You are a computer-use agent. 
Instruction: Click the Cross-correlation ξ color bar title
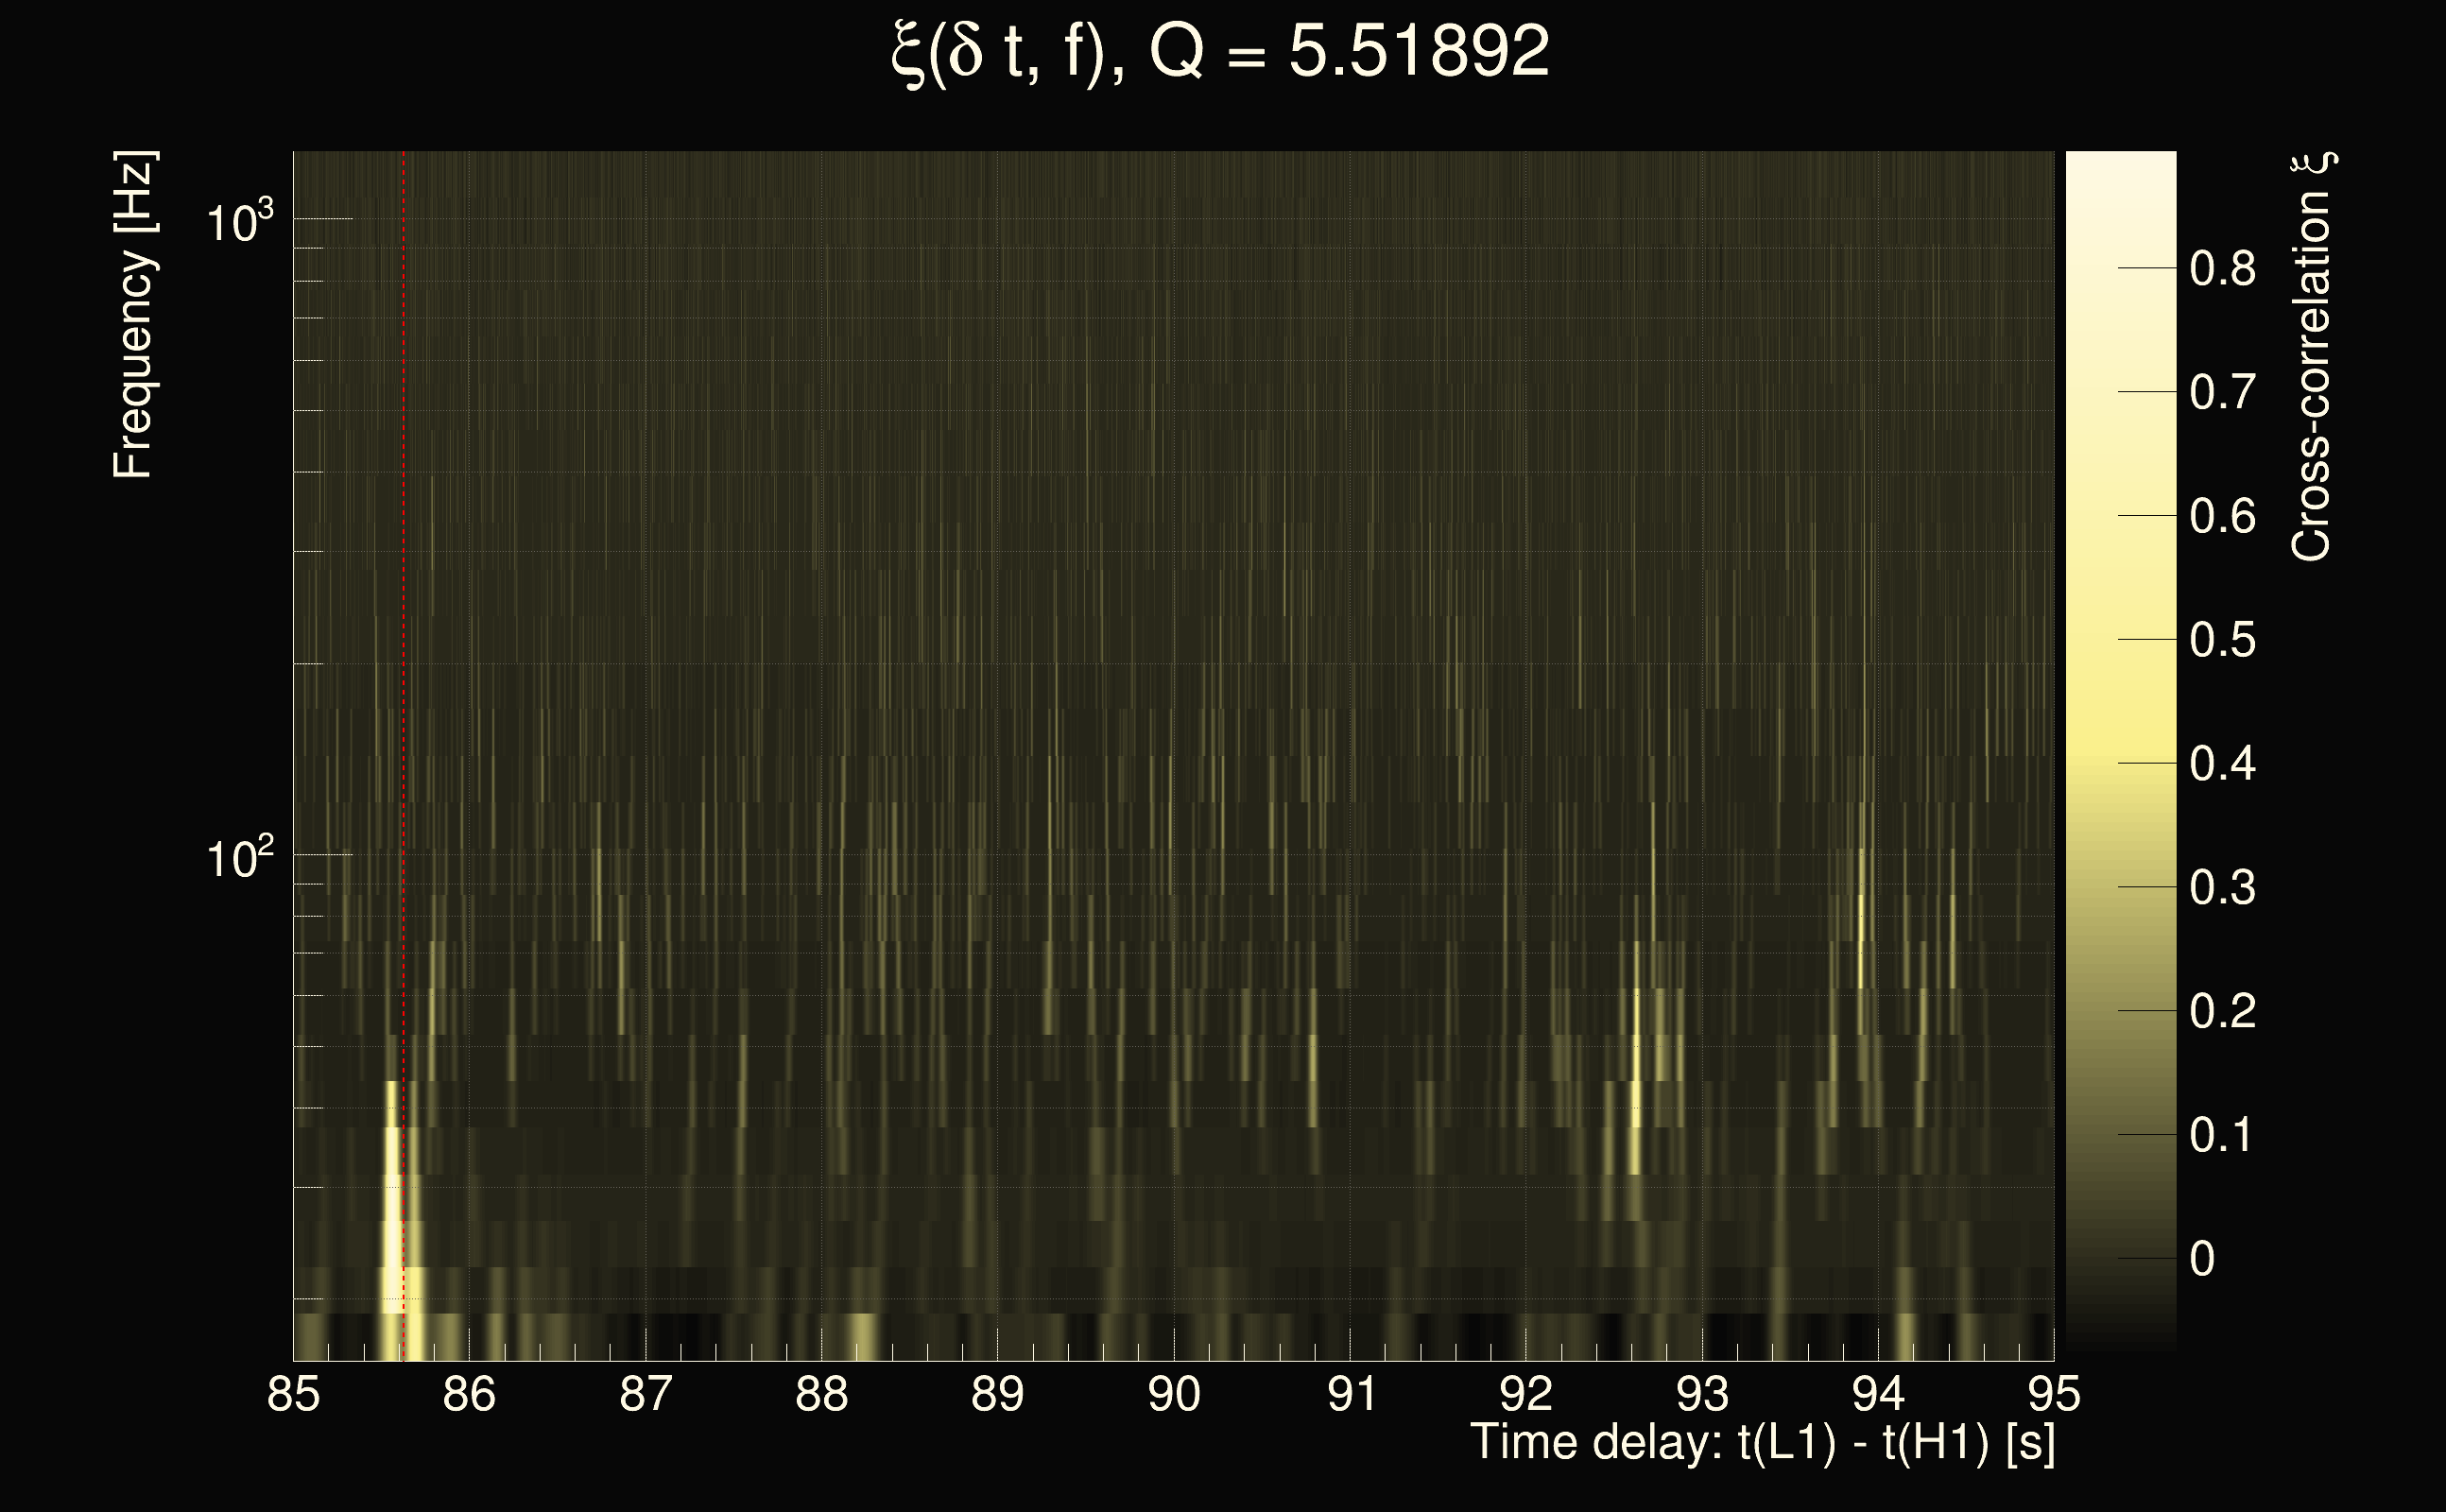pyautogui.click(x=2312, y=357)
